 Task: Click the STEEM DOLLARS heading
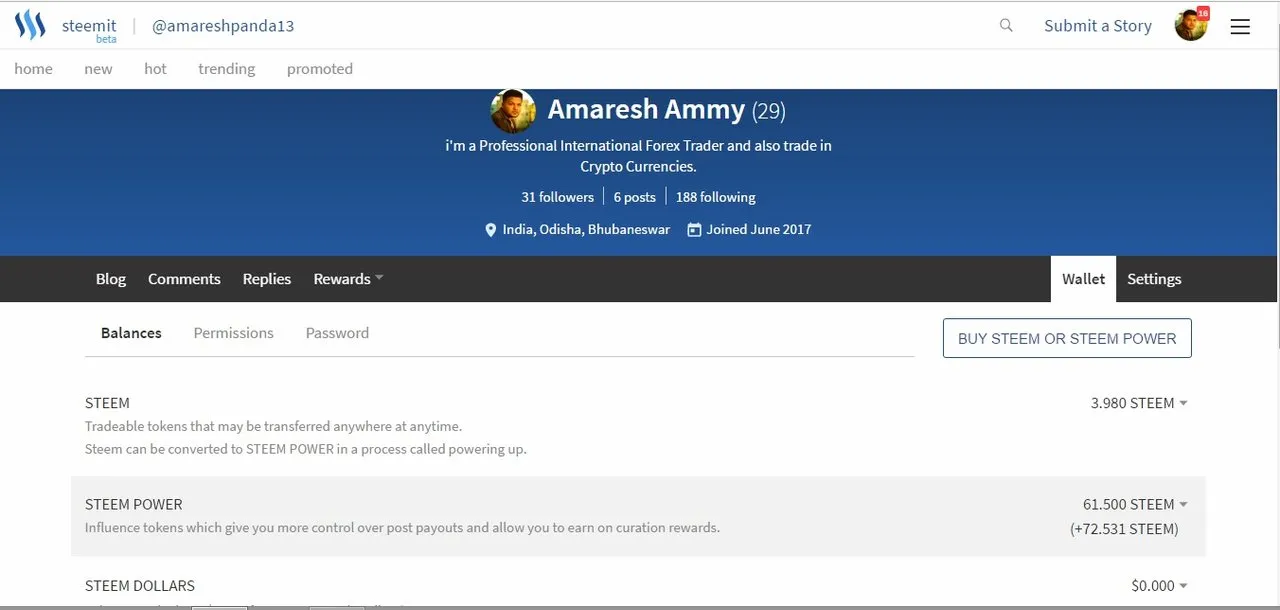pos(140,586)
